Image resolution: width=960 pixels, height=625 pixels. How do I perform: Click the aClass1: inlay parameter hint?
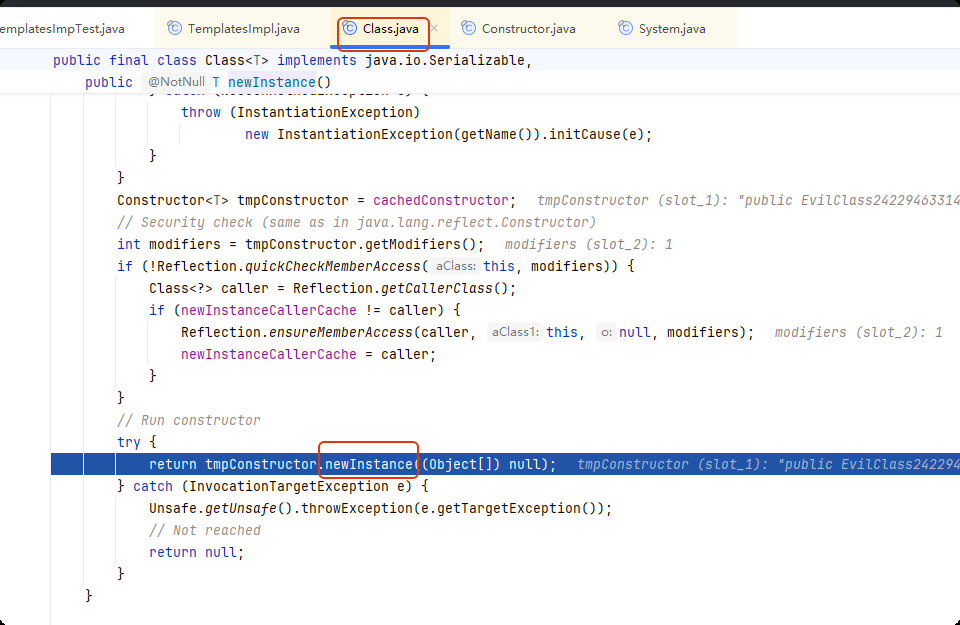pyautogui.click(x=514, y=333)
